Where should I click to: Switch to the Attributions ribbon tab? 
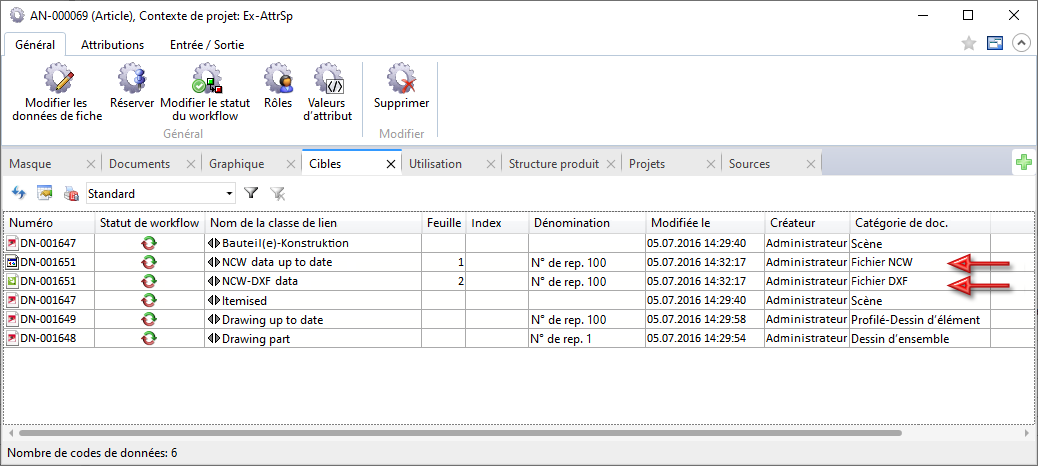point(112,45)
